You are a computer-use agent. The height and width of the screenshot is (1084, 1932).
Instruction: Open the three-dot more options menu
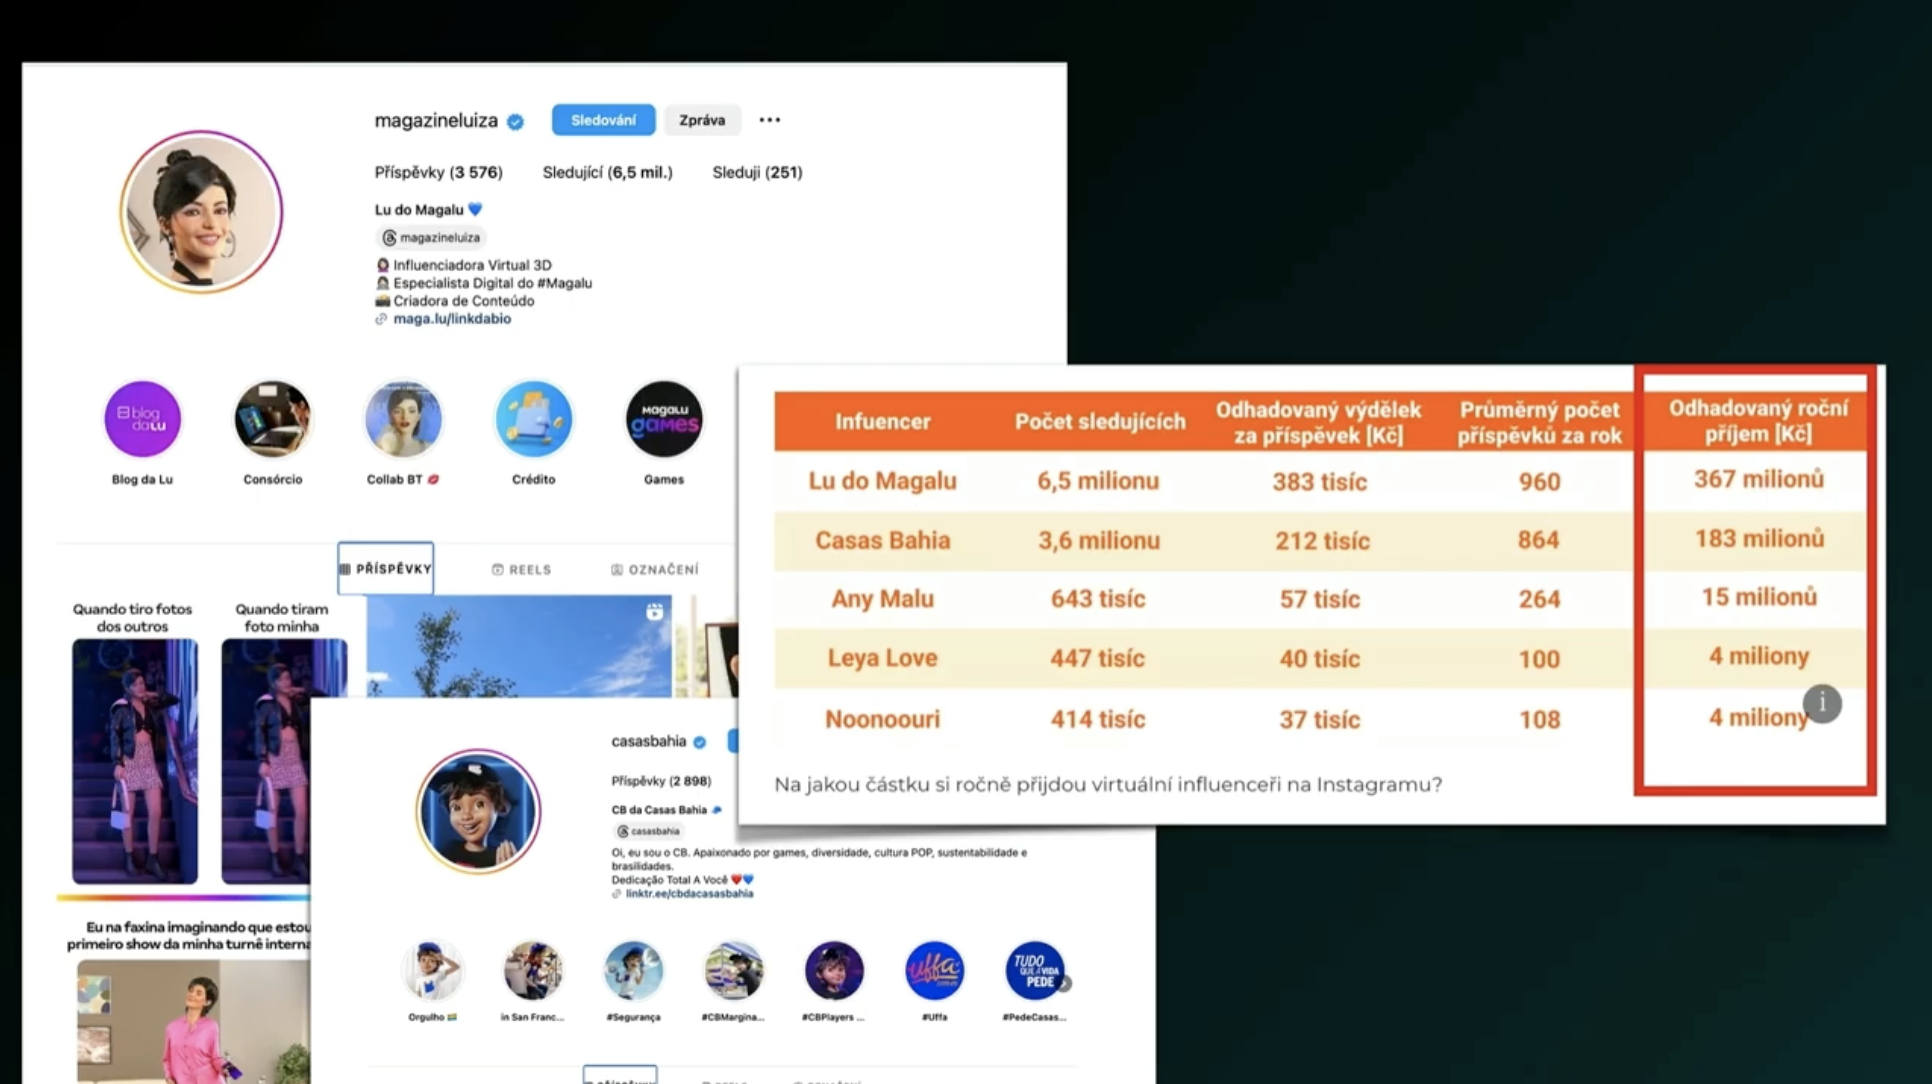[769, 120]
